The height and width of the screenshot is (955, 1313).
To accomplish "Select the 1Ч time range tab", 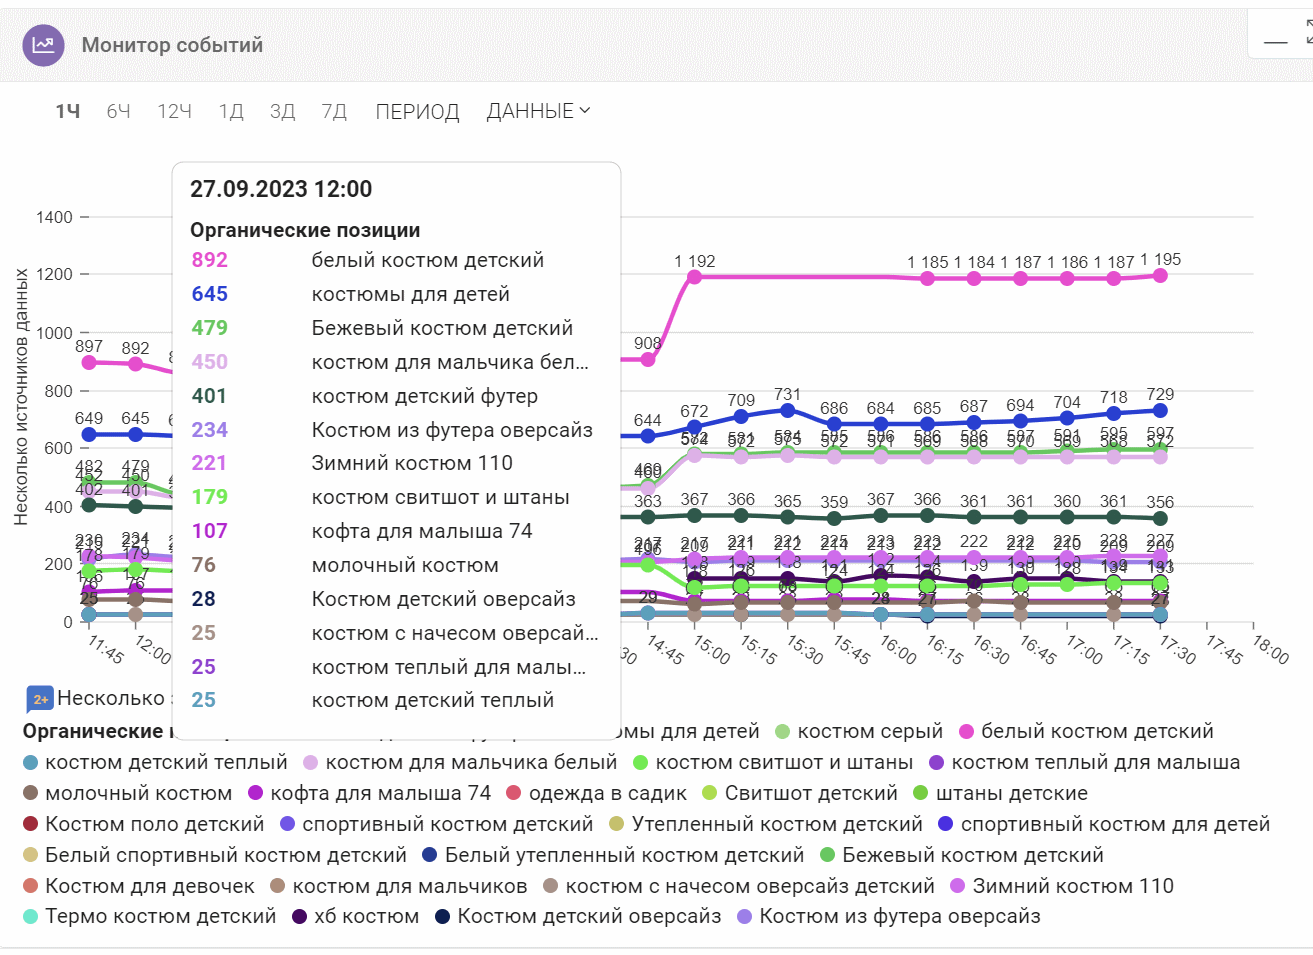I will click(x=68, y=111).
